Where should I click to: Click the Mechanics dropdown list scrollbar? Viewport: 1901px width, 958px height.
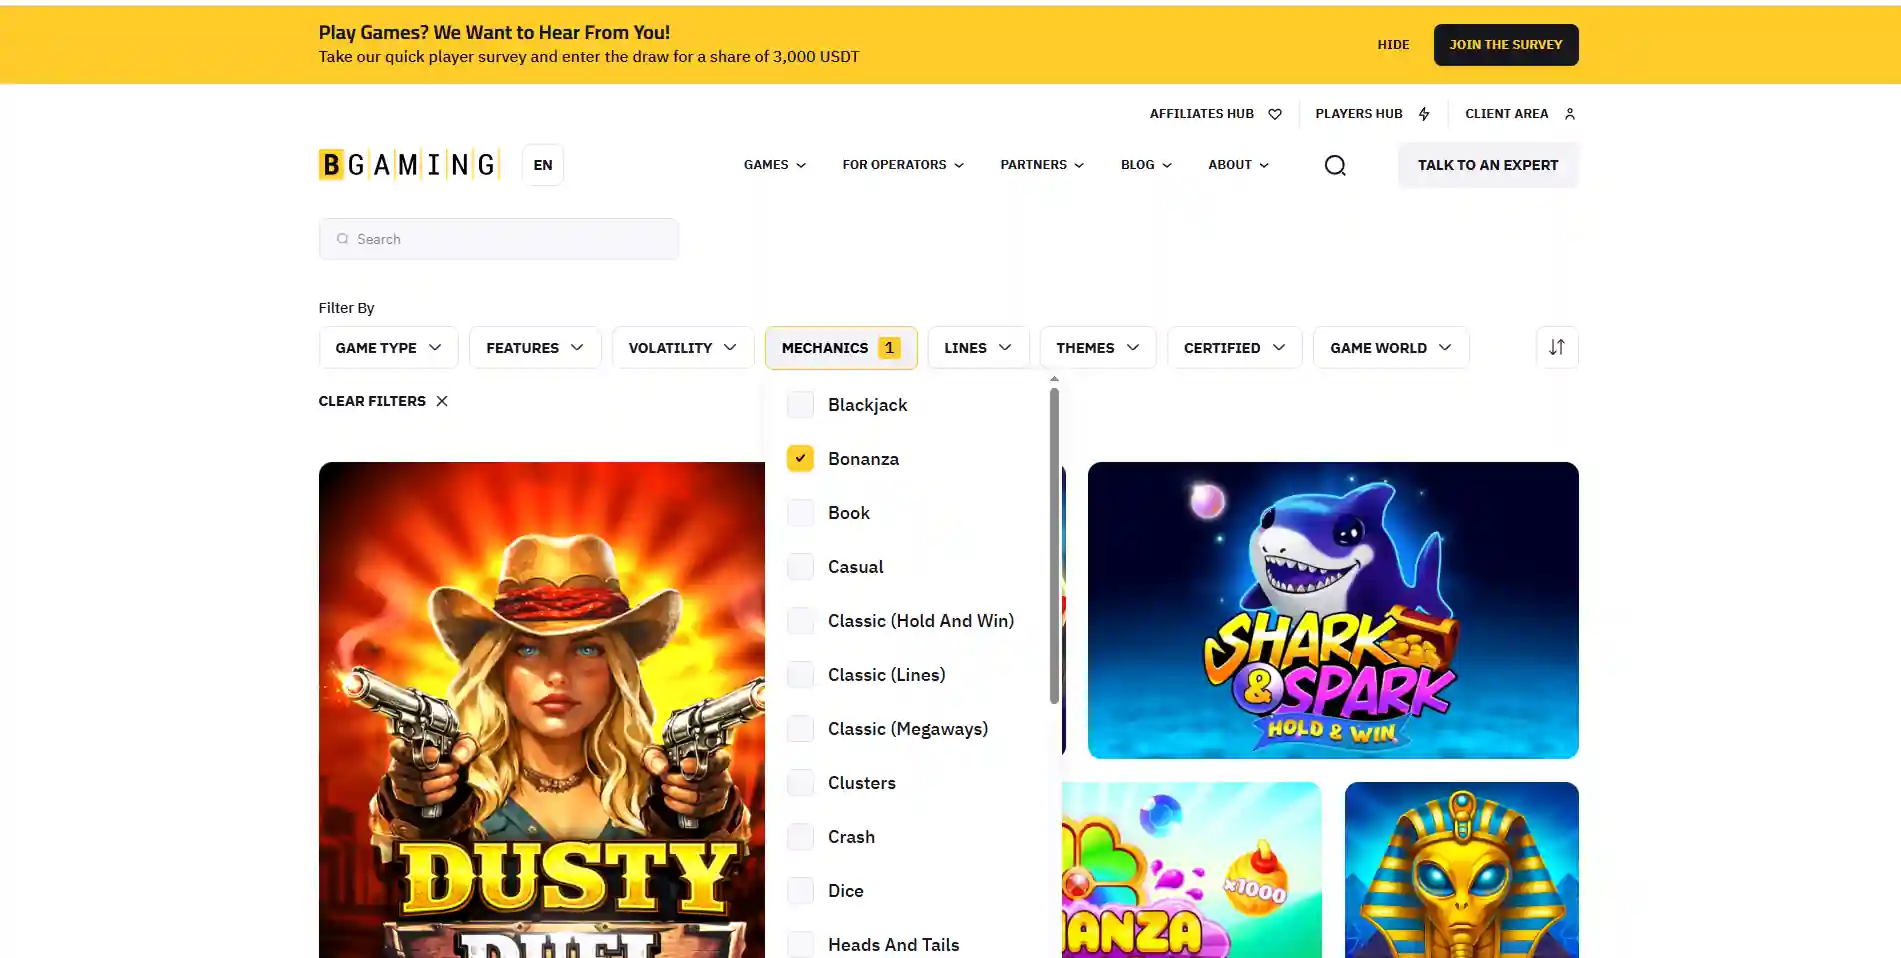coord(1054,546)
